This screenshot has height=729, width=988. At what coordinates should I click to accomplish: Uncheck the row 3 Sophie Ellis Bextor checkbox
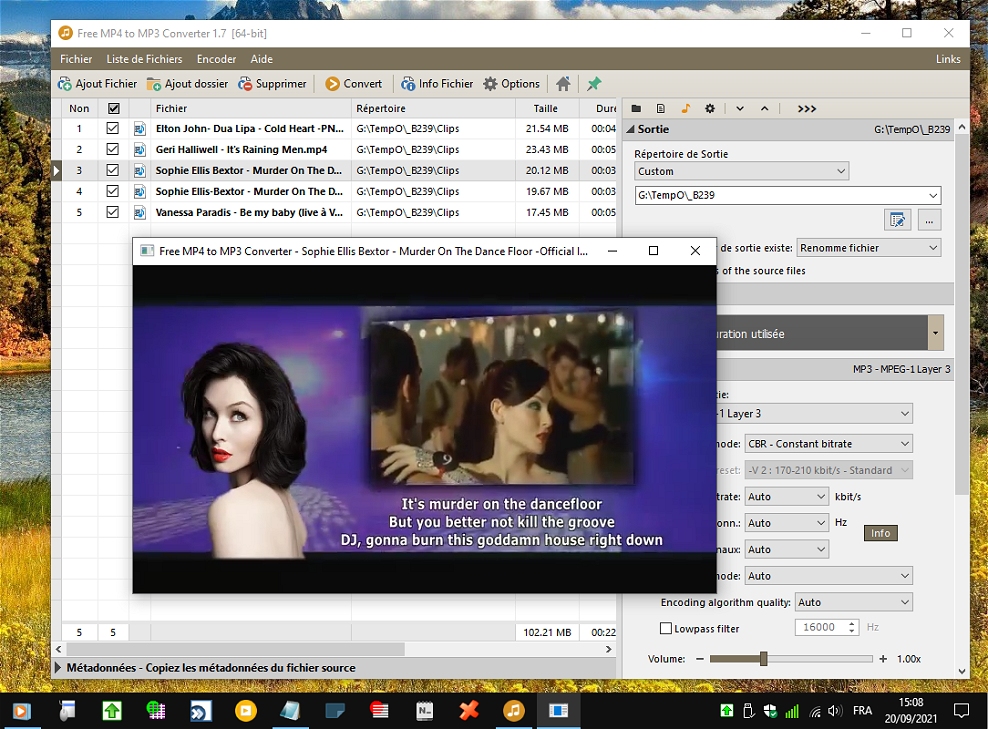113,170
